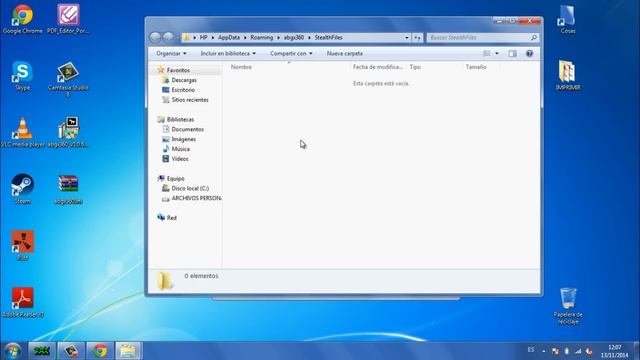640x360 pixels.
Task: Refresh the StealthFiles folder view
Action: coord(417,38)
